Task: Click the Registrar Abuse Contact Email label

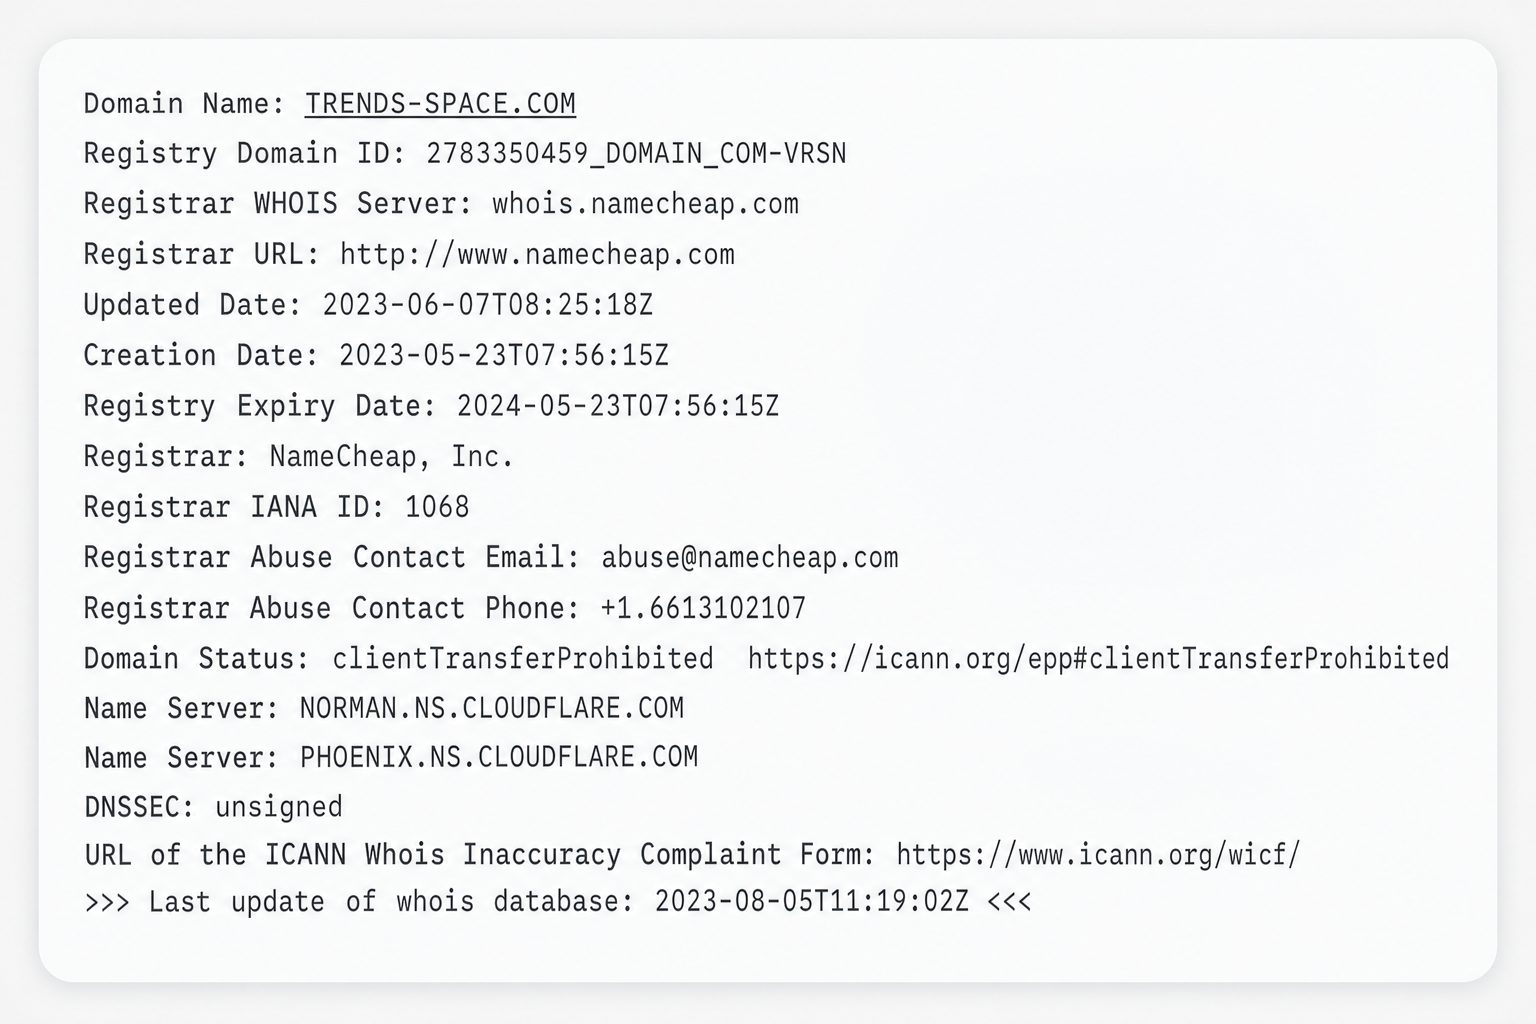Action: coord(332,558)
